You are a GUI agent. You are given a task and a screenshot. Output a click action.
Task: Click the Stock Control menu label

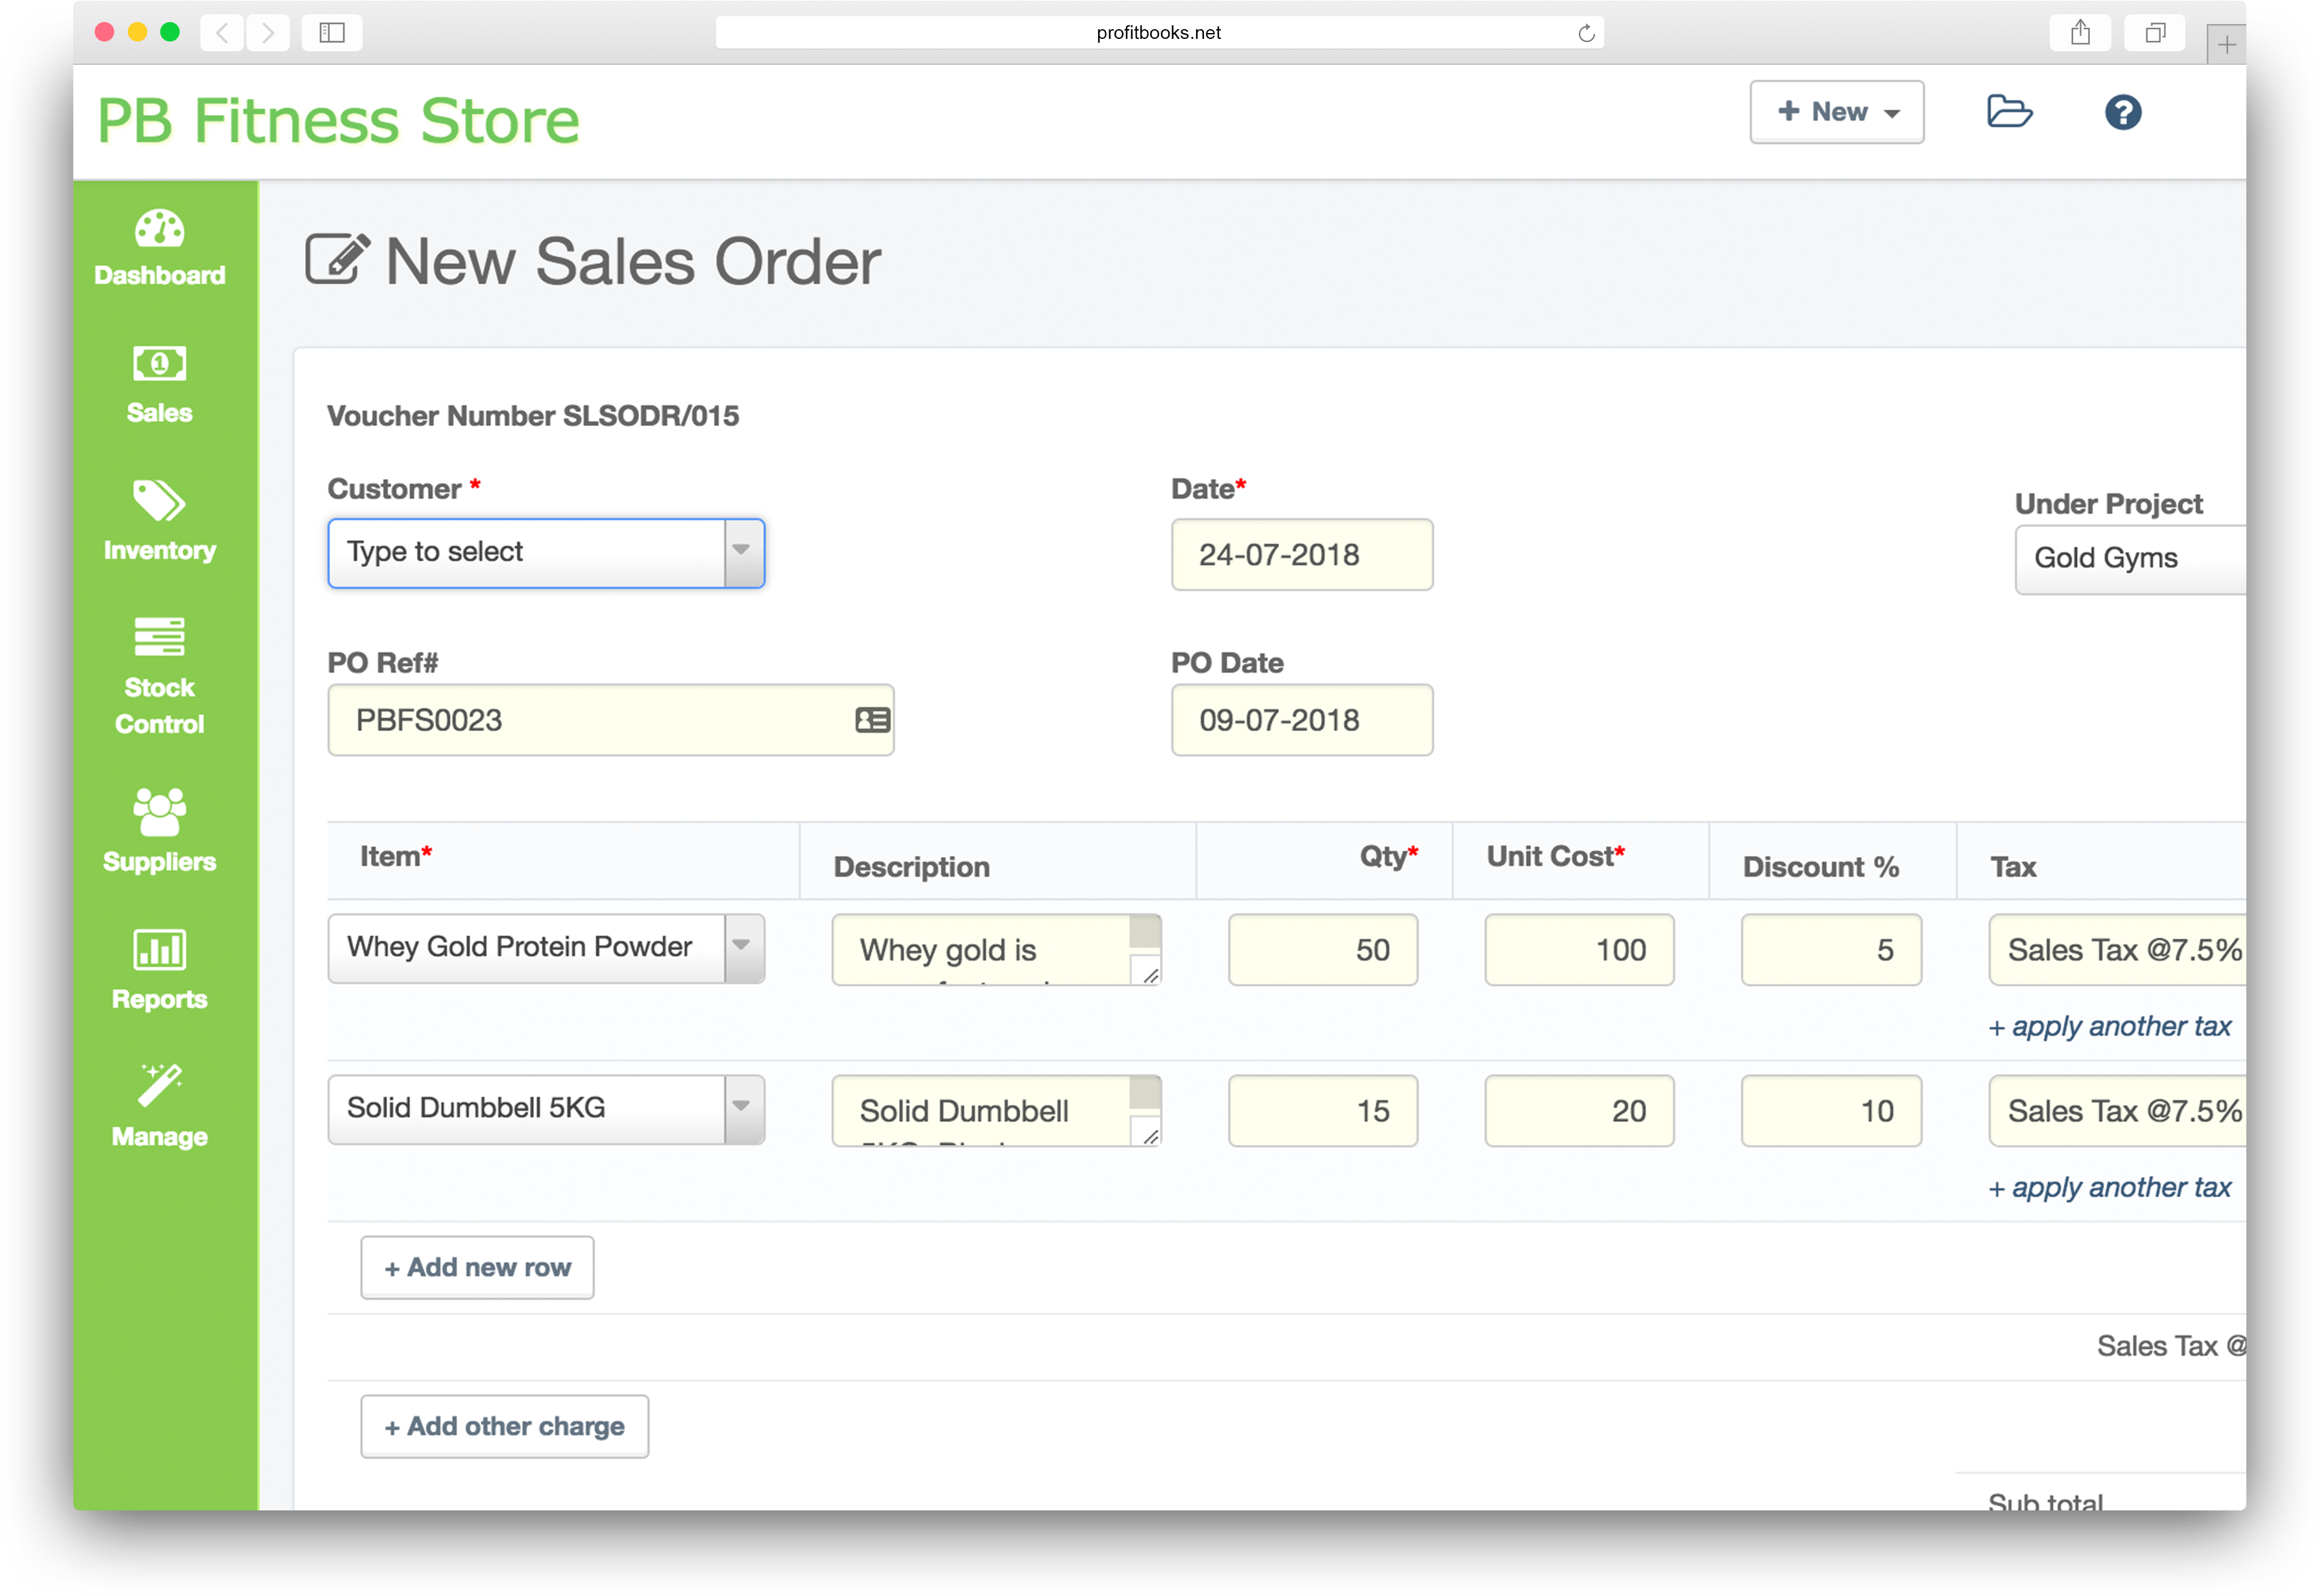pos(159,706)
